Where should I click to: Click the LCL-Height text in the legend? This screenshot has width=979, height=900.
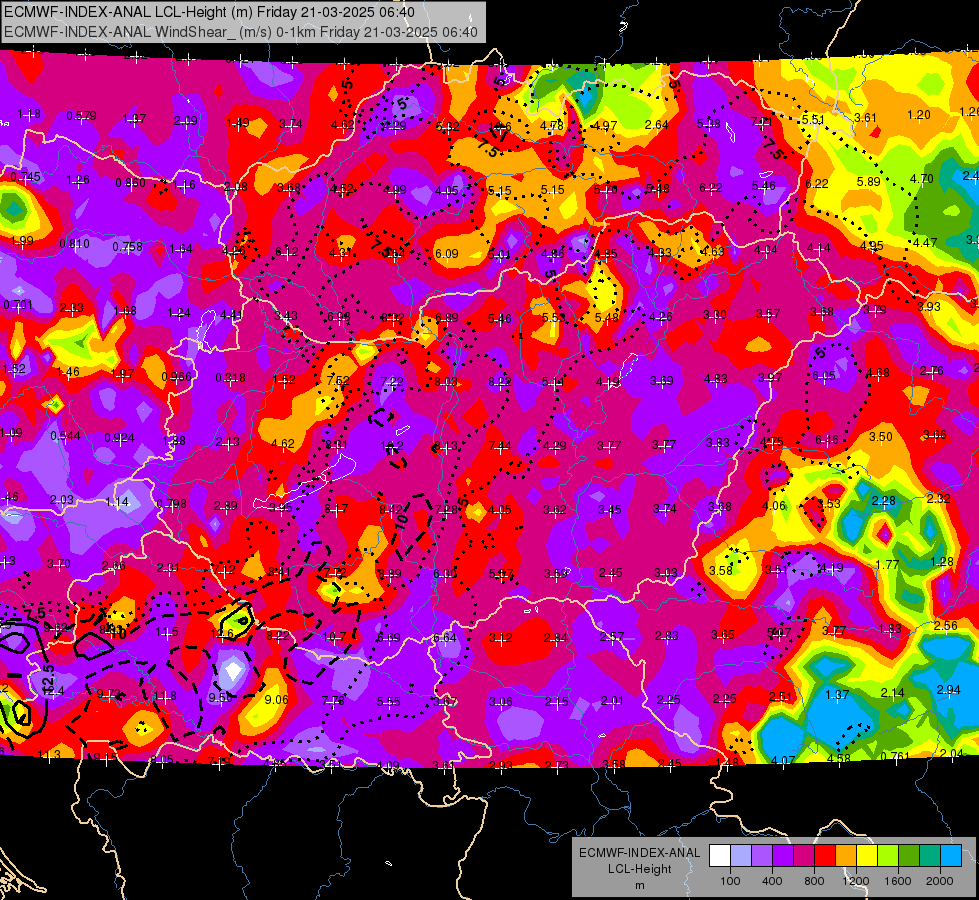[x=639, y=869]
